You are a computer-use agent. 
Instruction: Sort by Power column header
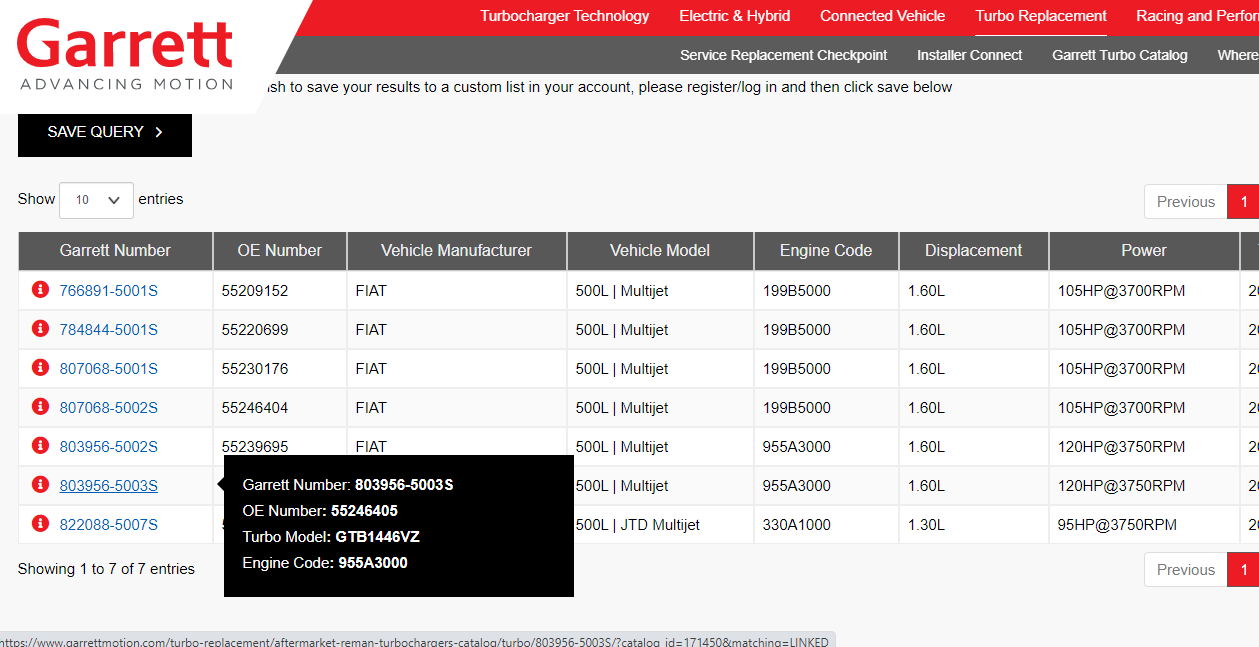tap(1144, 251)
